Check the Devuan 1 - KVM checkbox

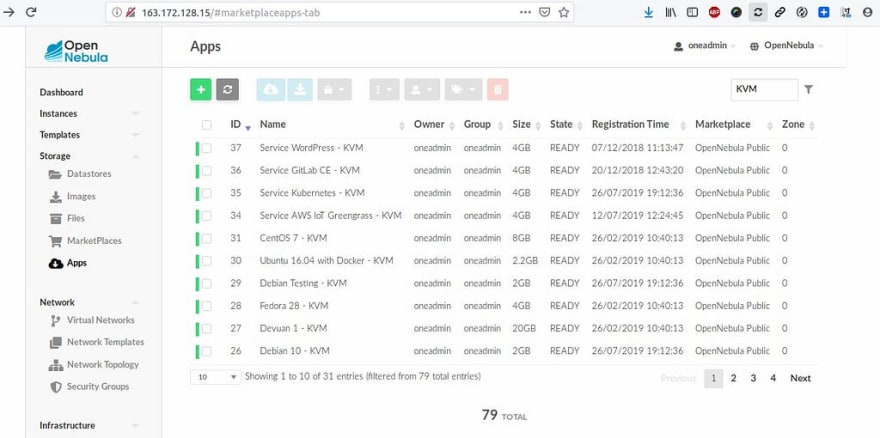click(x=207, y=328)
